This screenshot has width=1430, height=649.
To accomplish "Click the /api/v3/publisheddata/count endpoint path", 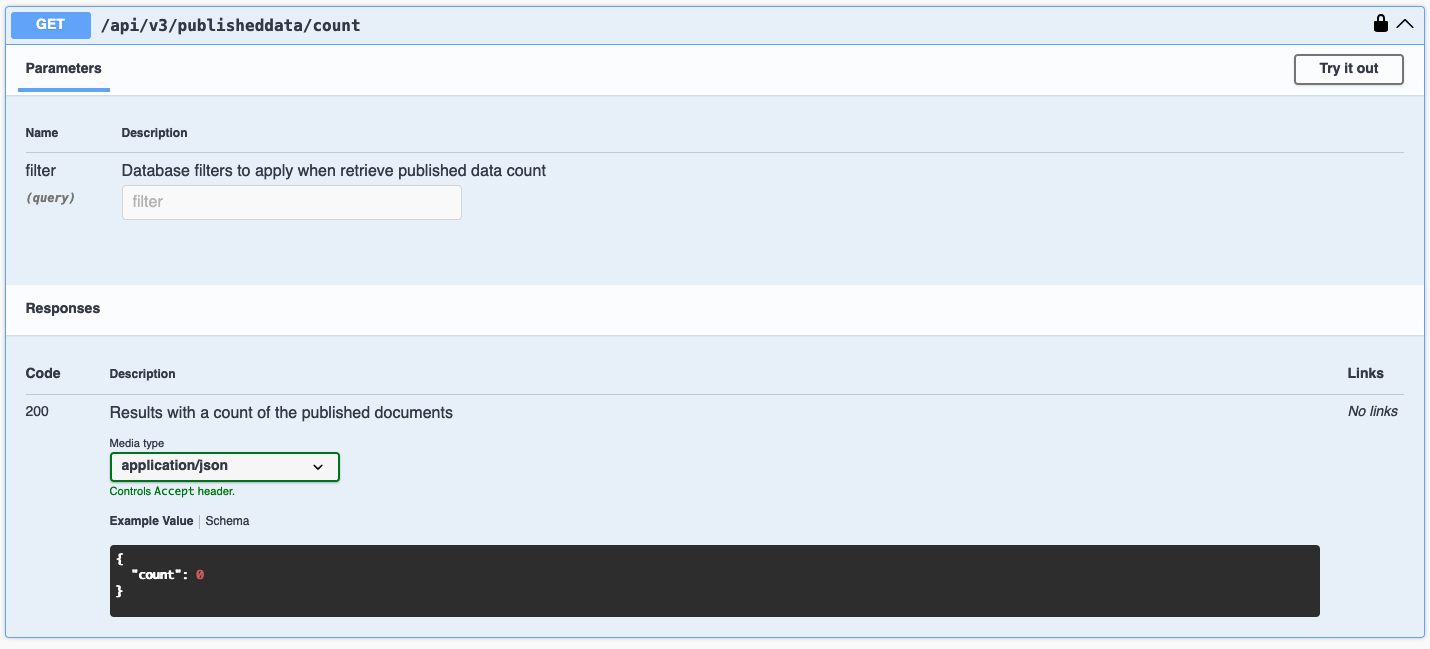I will coord(230,25).
